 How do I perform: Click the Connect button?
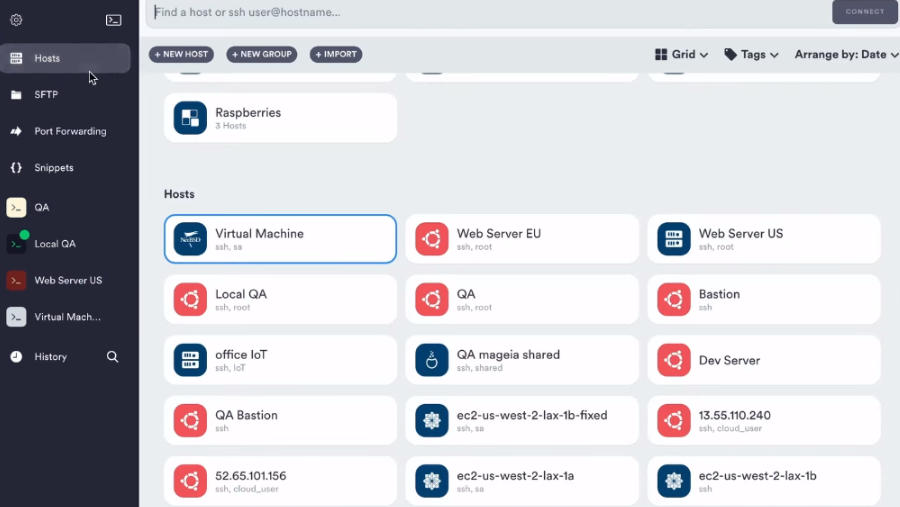click(x=864, y=12)
